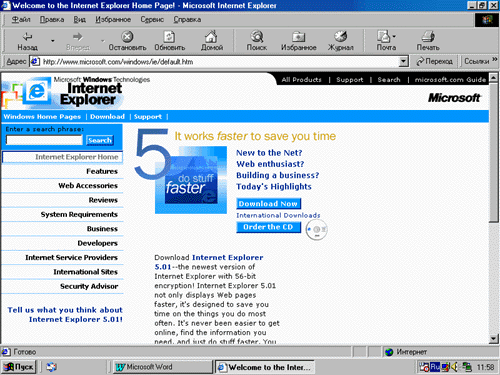Screen dimensions: 500x375
Task: Go to the home page via Домой icon
Action: pos(211,36)
